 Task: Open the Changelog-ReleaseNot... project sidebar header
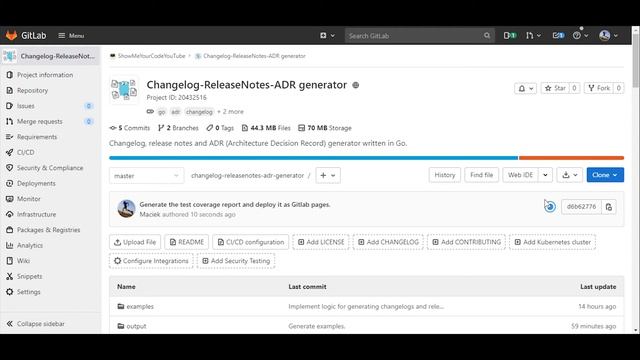(50, 56)
